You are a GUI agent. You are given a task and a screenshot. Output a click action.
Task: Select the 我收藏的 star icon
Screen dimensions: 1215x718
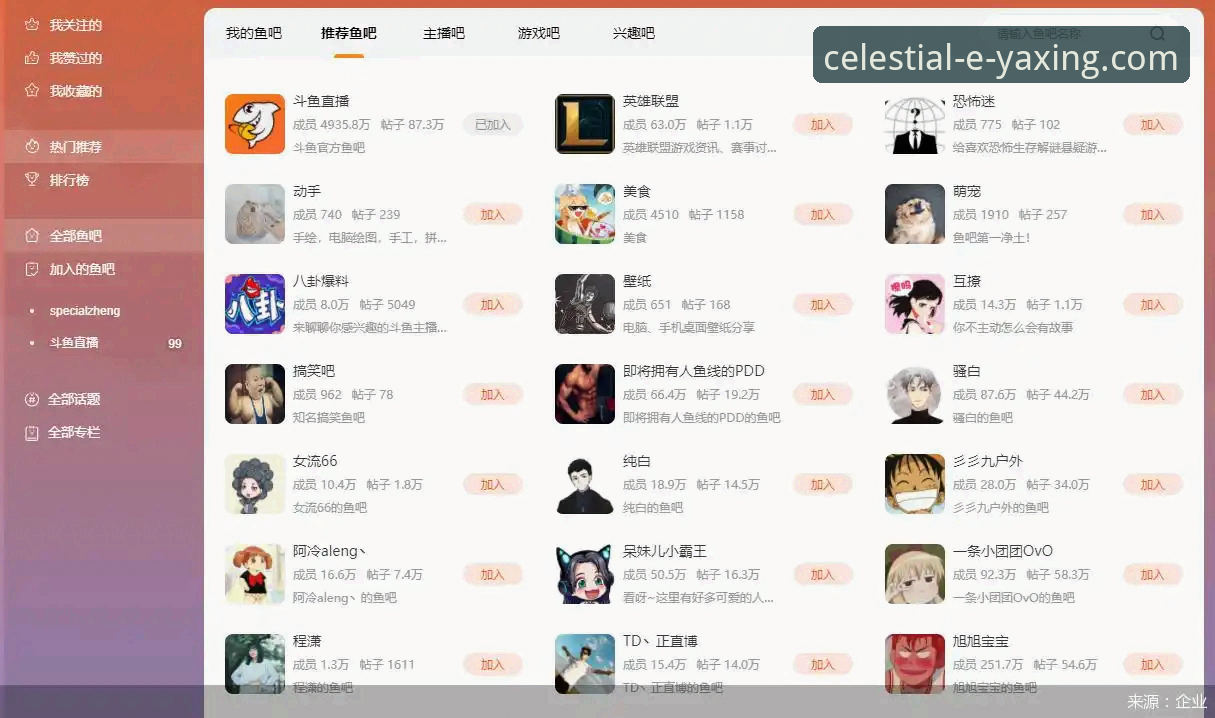[x=31, y=91]
